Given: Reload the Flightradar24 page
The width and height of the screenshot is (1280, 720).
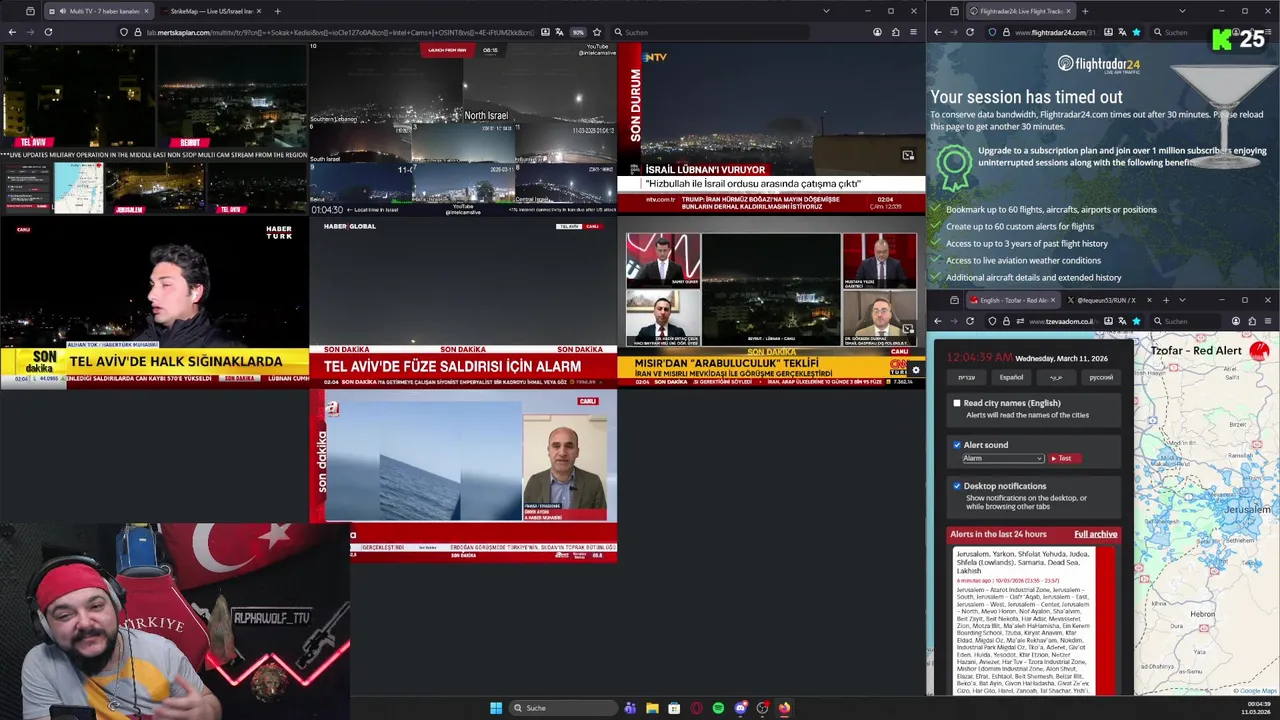Looking at the screenshot, I should pyautogui.click(x=969, y=32).
